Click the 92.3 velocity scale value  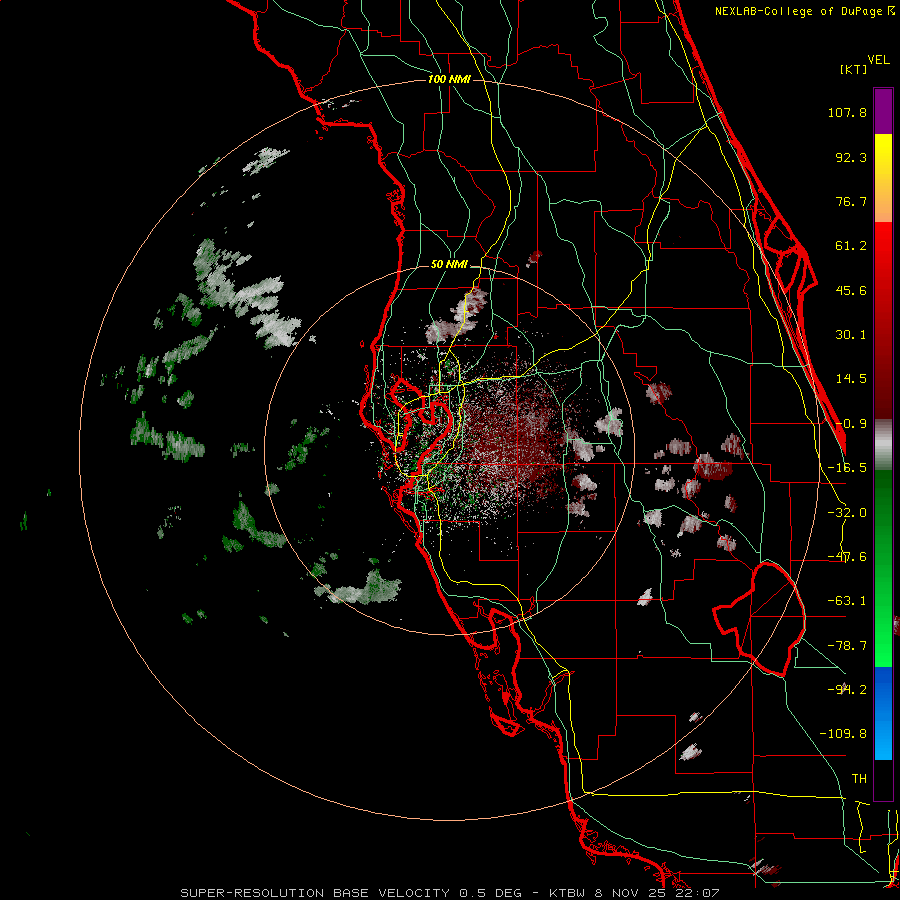click(851, 157)
